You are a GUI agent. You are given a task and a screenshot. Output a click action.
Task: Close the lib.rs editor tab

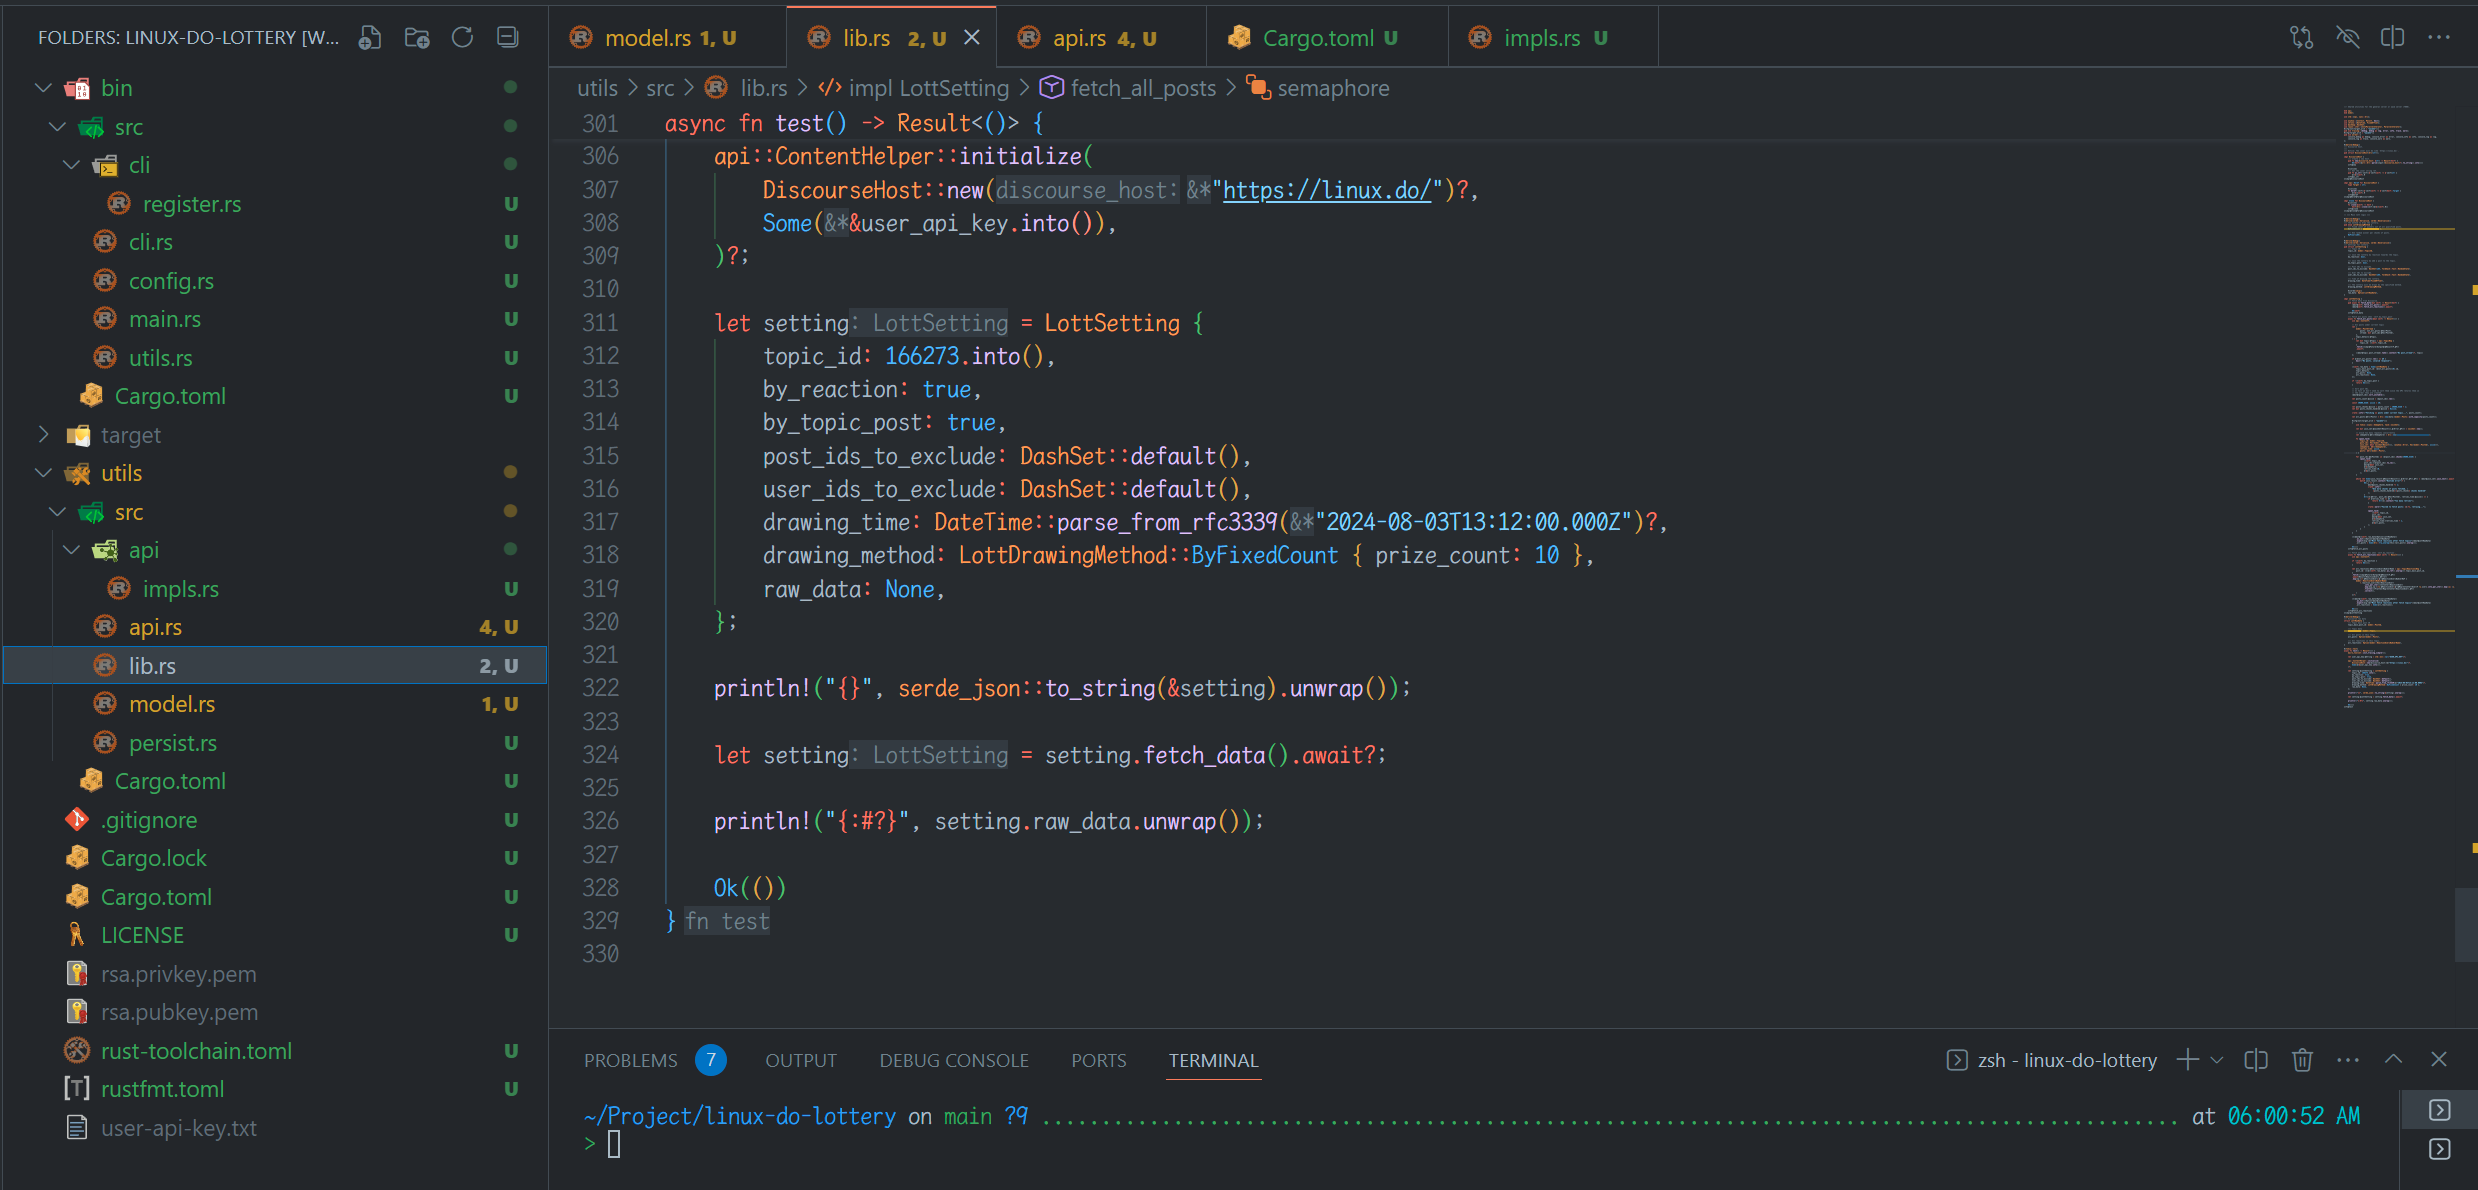click(972, 38)
